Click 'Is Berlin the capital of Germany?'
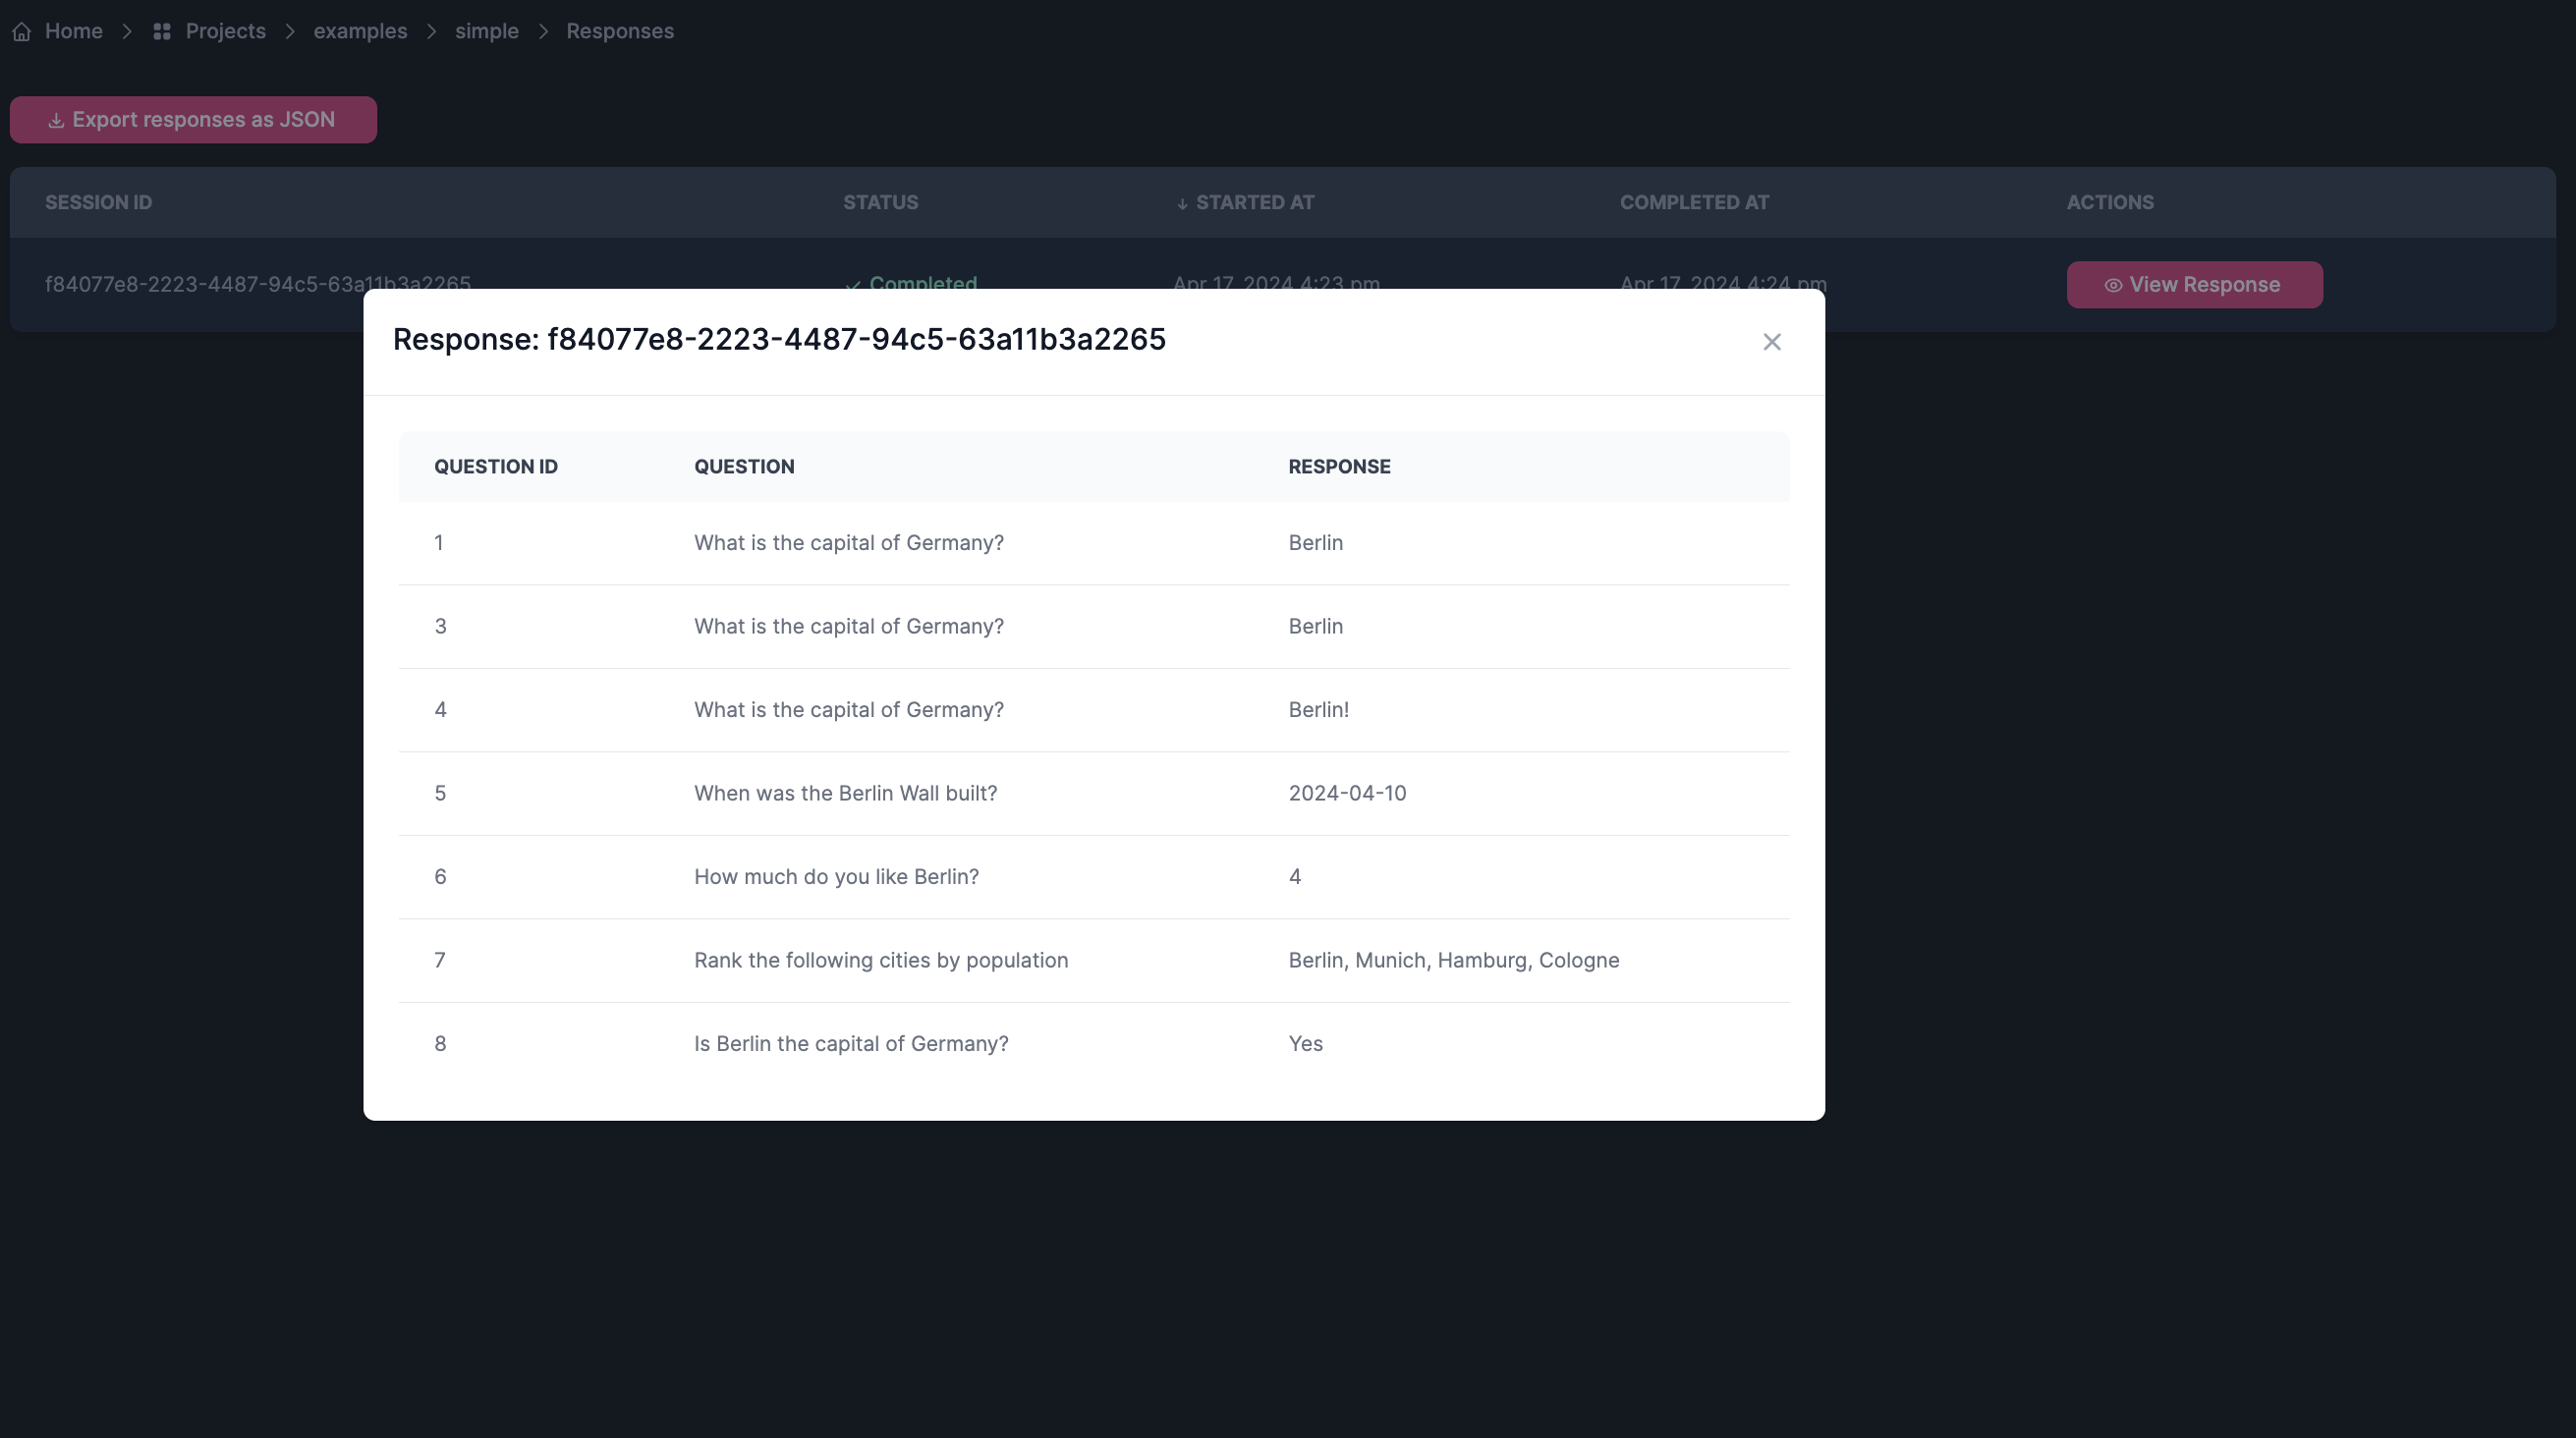Image resolution: width=2576 pixels, height=1438 pixels. [x=851, y=1044]
